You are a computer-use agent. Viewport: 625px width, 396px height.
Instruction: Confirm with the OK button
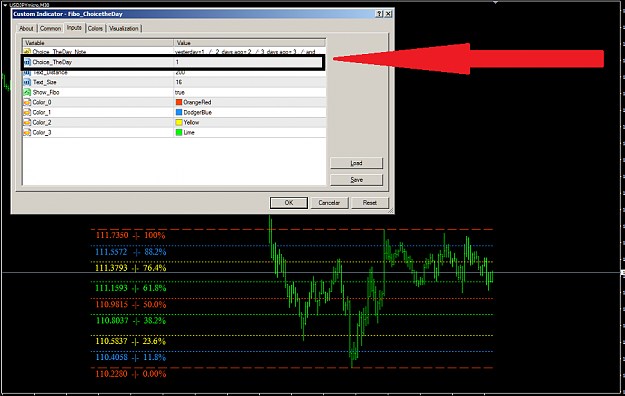289,203
